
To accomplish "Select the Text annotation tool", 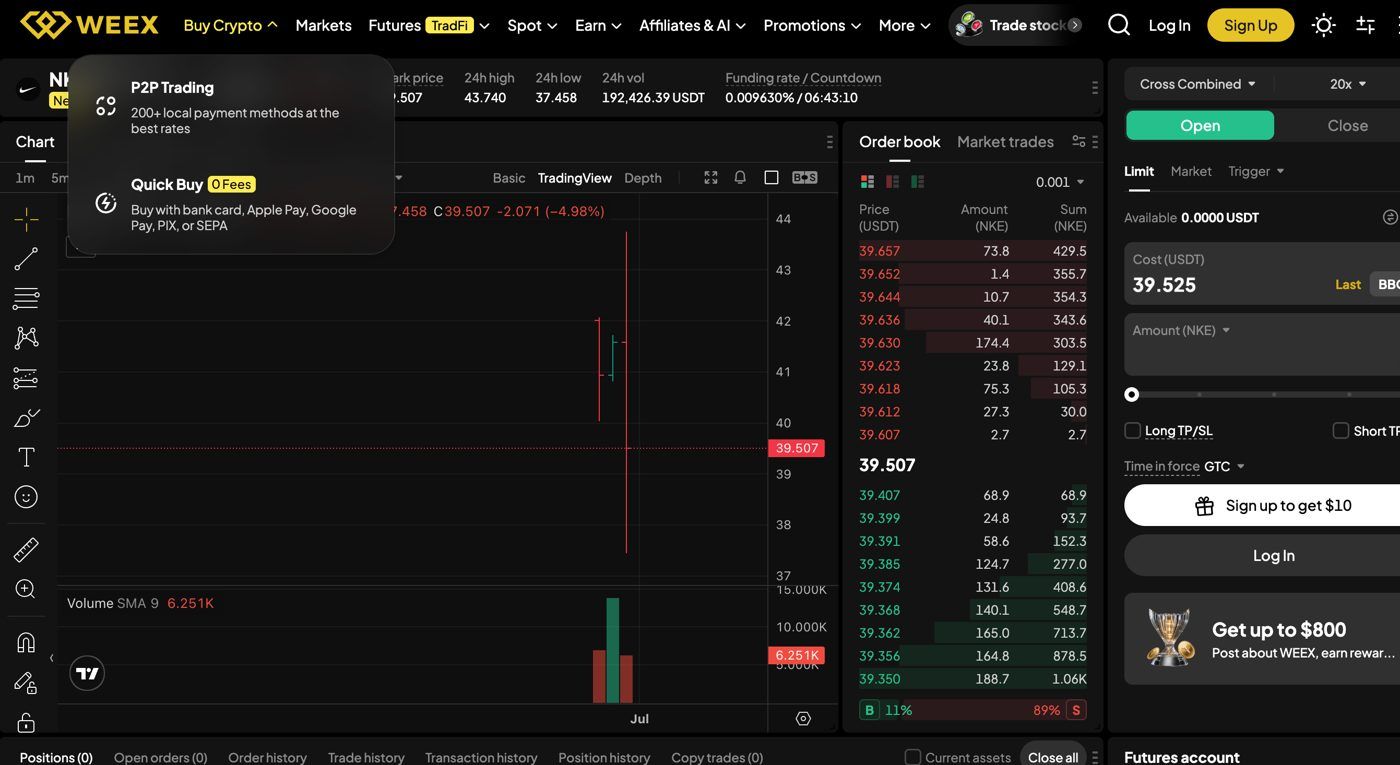I will [26, 457].
